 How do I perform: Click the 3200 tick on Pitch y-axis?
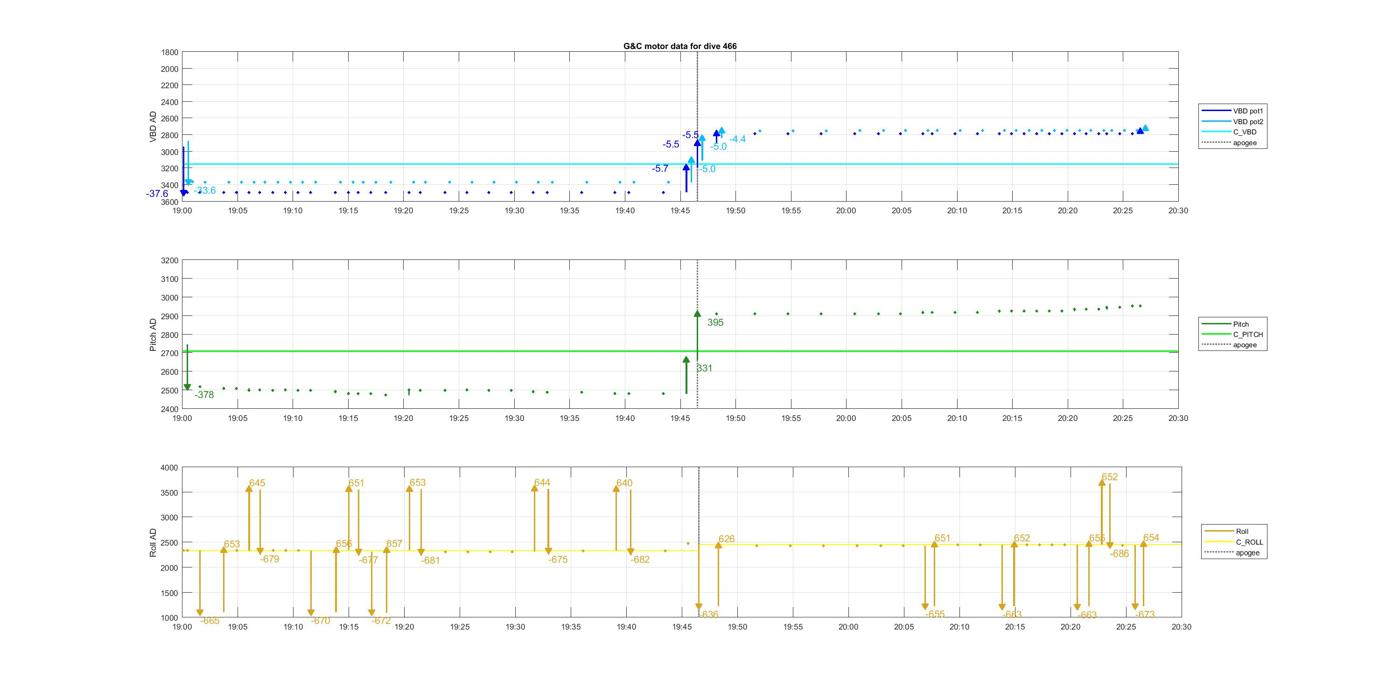point(169,260)
